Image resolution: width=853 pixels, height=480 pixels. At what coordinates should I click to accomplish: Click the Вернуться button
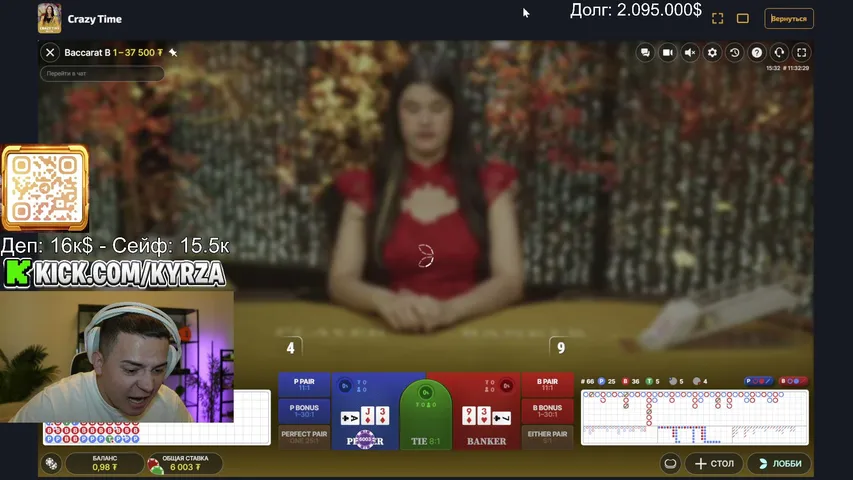pyautogui.click(x=789, y=19)
